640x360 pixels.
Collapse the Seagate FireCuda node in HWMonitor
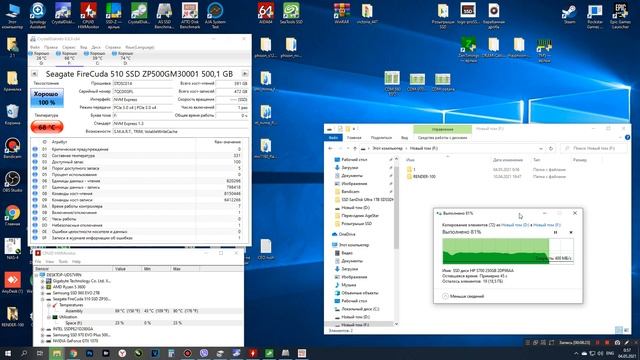pyautogui.click(x=43, y=299)
